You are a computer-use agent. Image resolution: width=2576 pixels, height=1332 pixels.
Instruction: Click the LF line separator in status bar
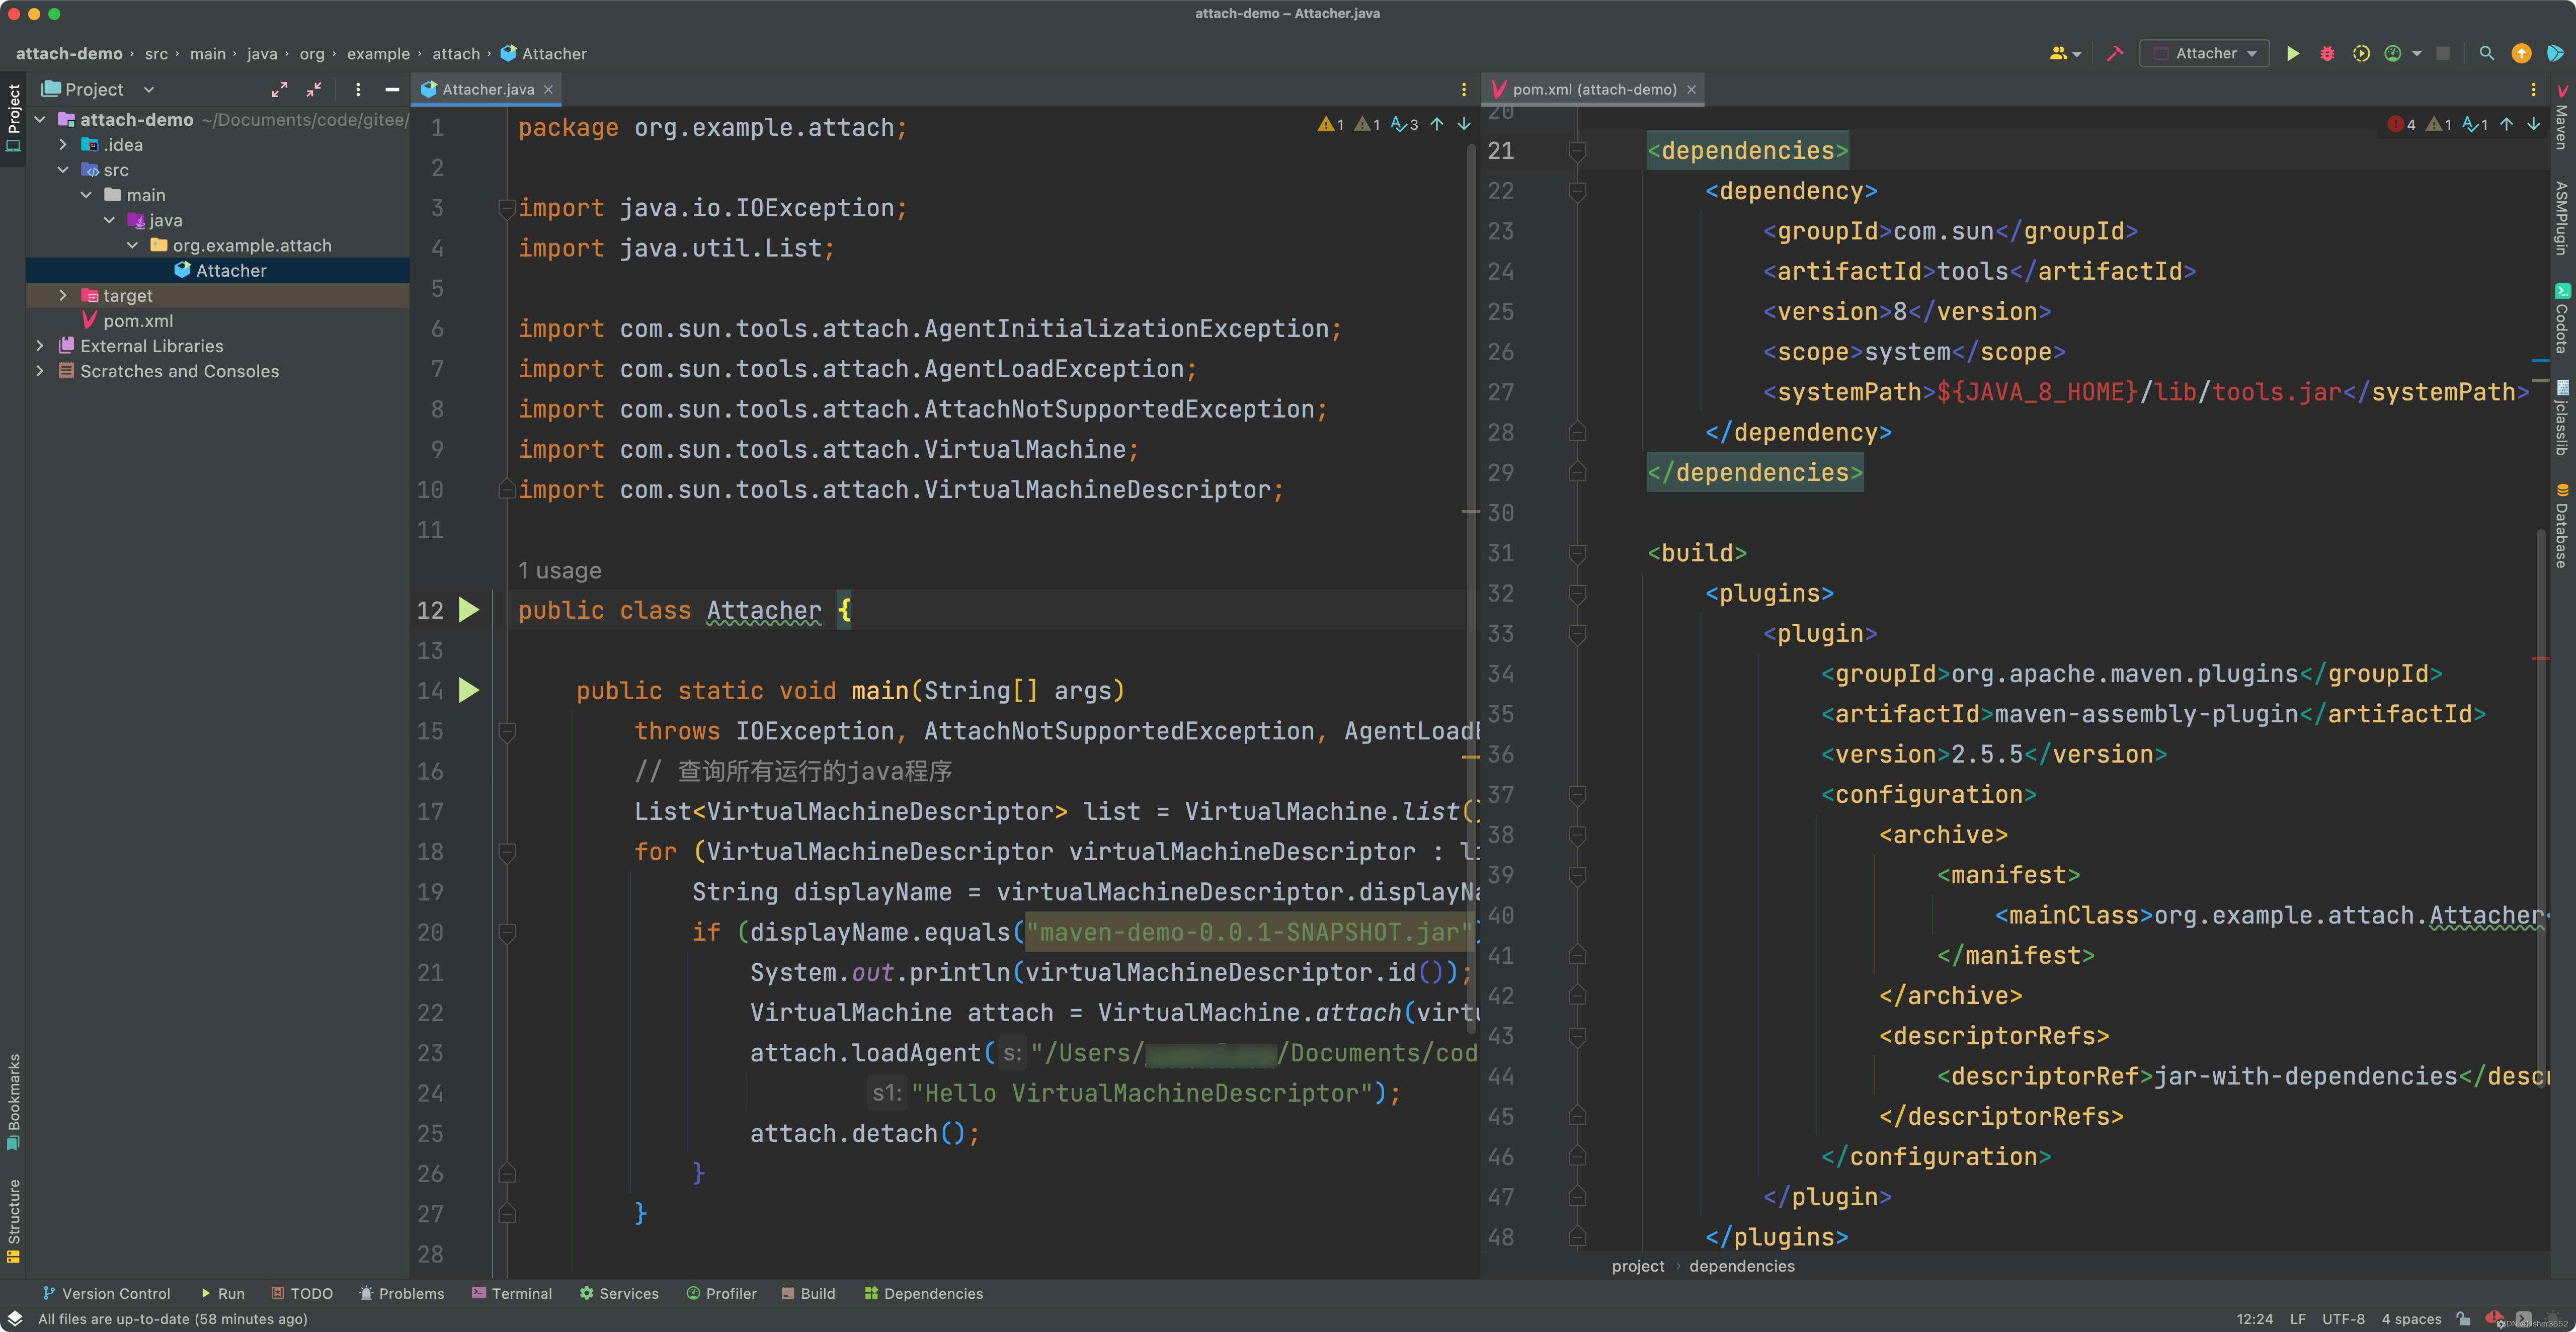pyautogui.click(x=2297, y=1319)
